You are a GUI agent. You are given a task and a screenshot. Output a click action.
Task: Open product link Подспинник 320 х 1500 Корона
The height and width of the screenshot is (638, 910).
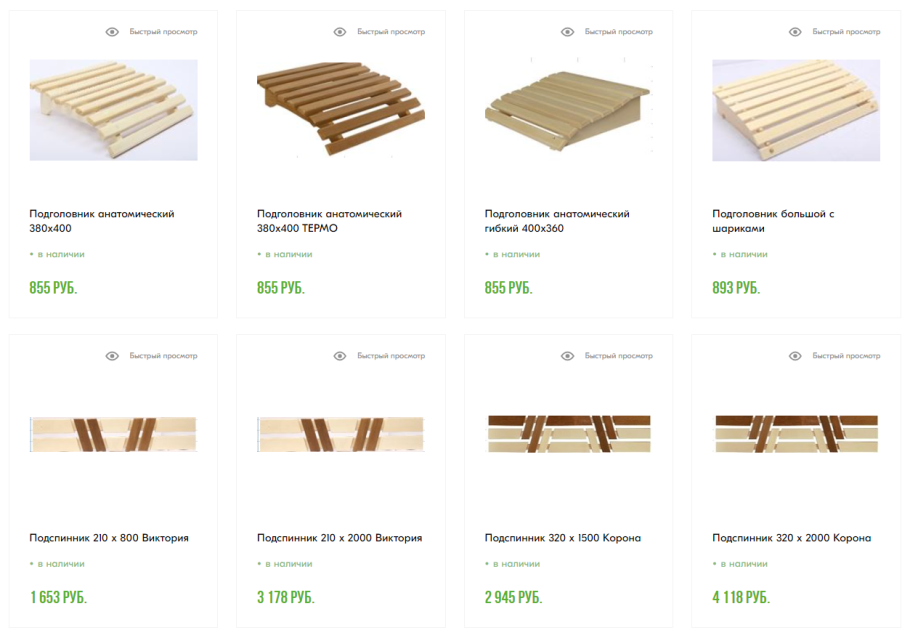click(x=563, y=538)
